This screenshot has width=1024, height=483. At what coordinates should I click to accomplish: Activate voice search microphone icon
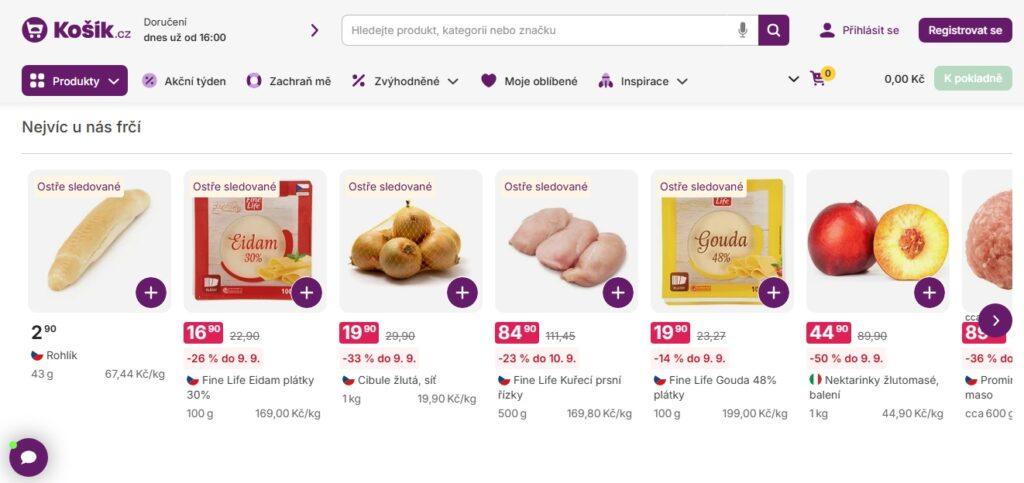click(742, 30)
